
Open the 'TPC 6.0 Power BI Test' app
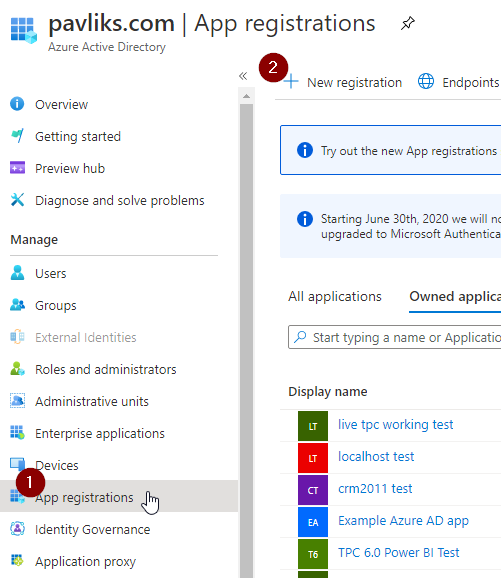(399, 553)
